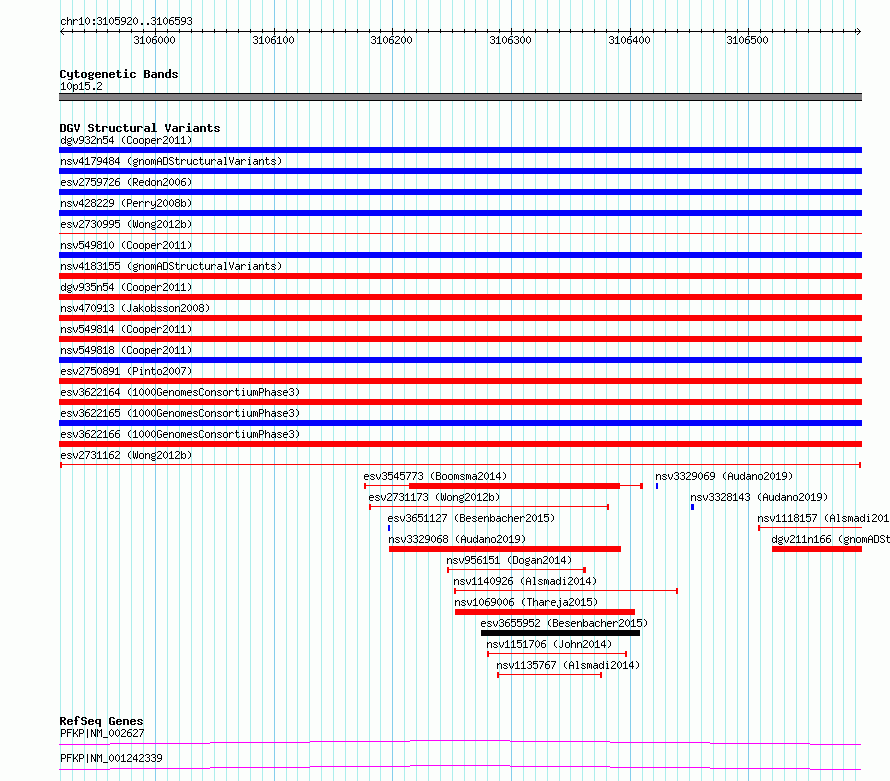Viewport: 890px width, 781px height.
Task: Click the blue dgv932n54 variant bar
Action: click(460, 150)
